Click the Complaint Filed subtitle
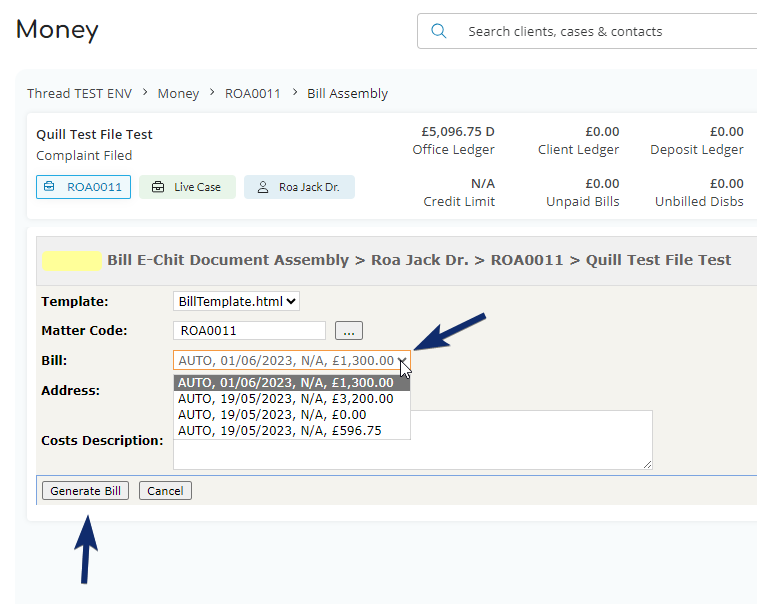Image resolution: width=757 pixels, height=604 pixels. 84,155
